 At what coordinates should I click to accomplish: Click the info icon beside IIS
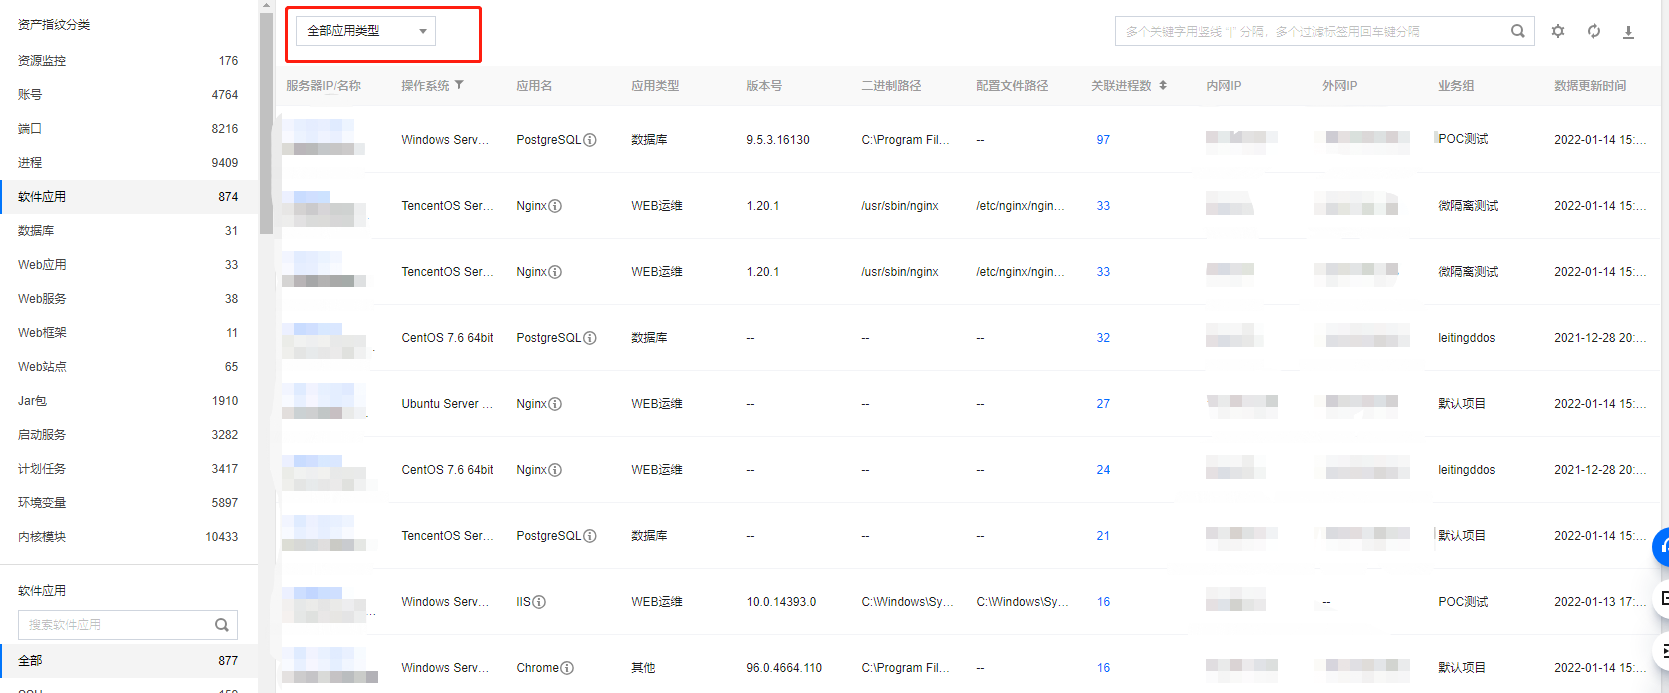click(539, 602)
